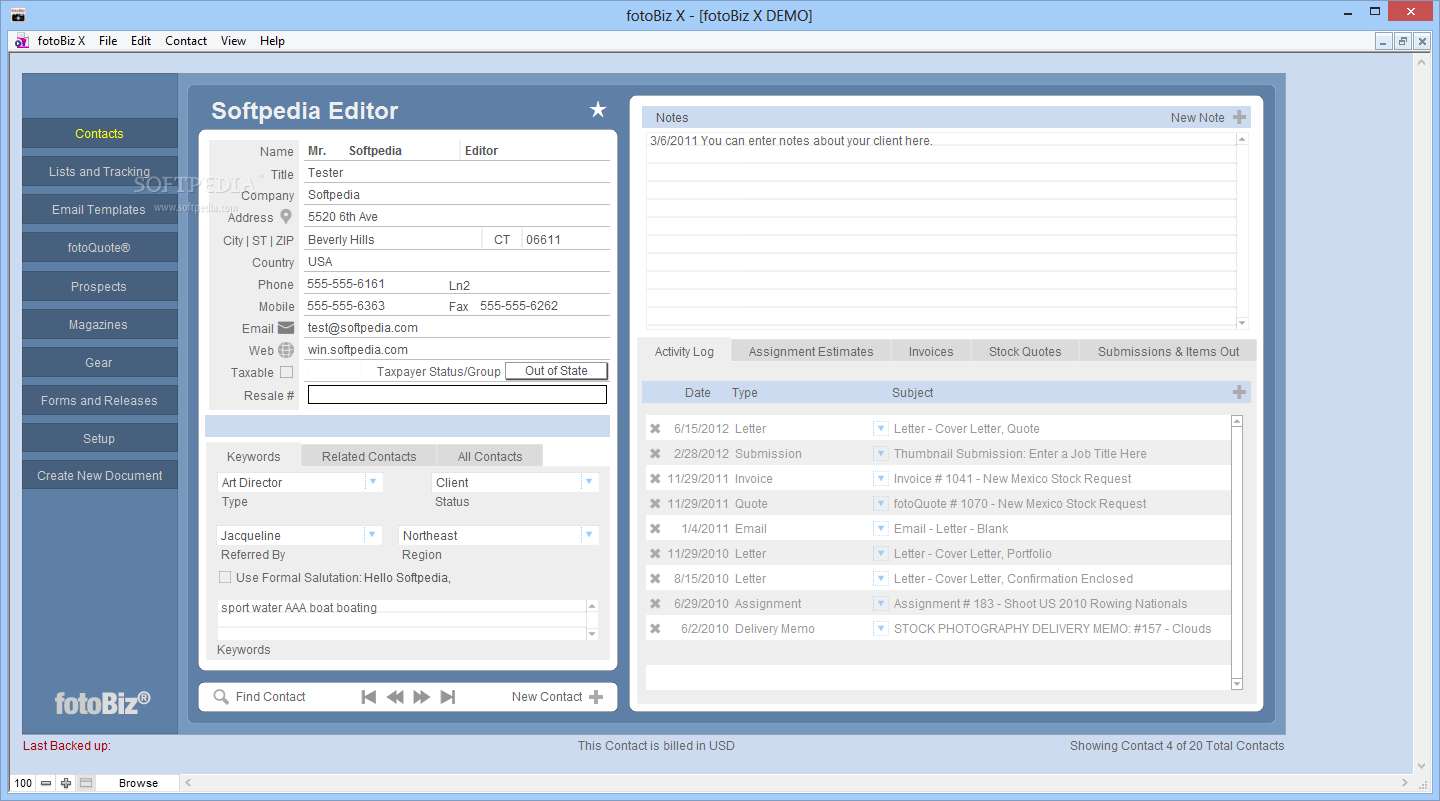Image resolution: width=1440 pixels, height=801 pixels.
Task: Click the Resale # input field
Action: tap(457, 395)
